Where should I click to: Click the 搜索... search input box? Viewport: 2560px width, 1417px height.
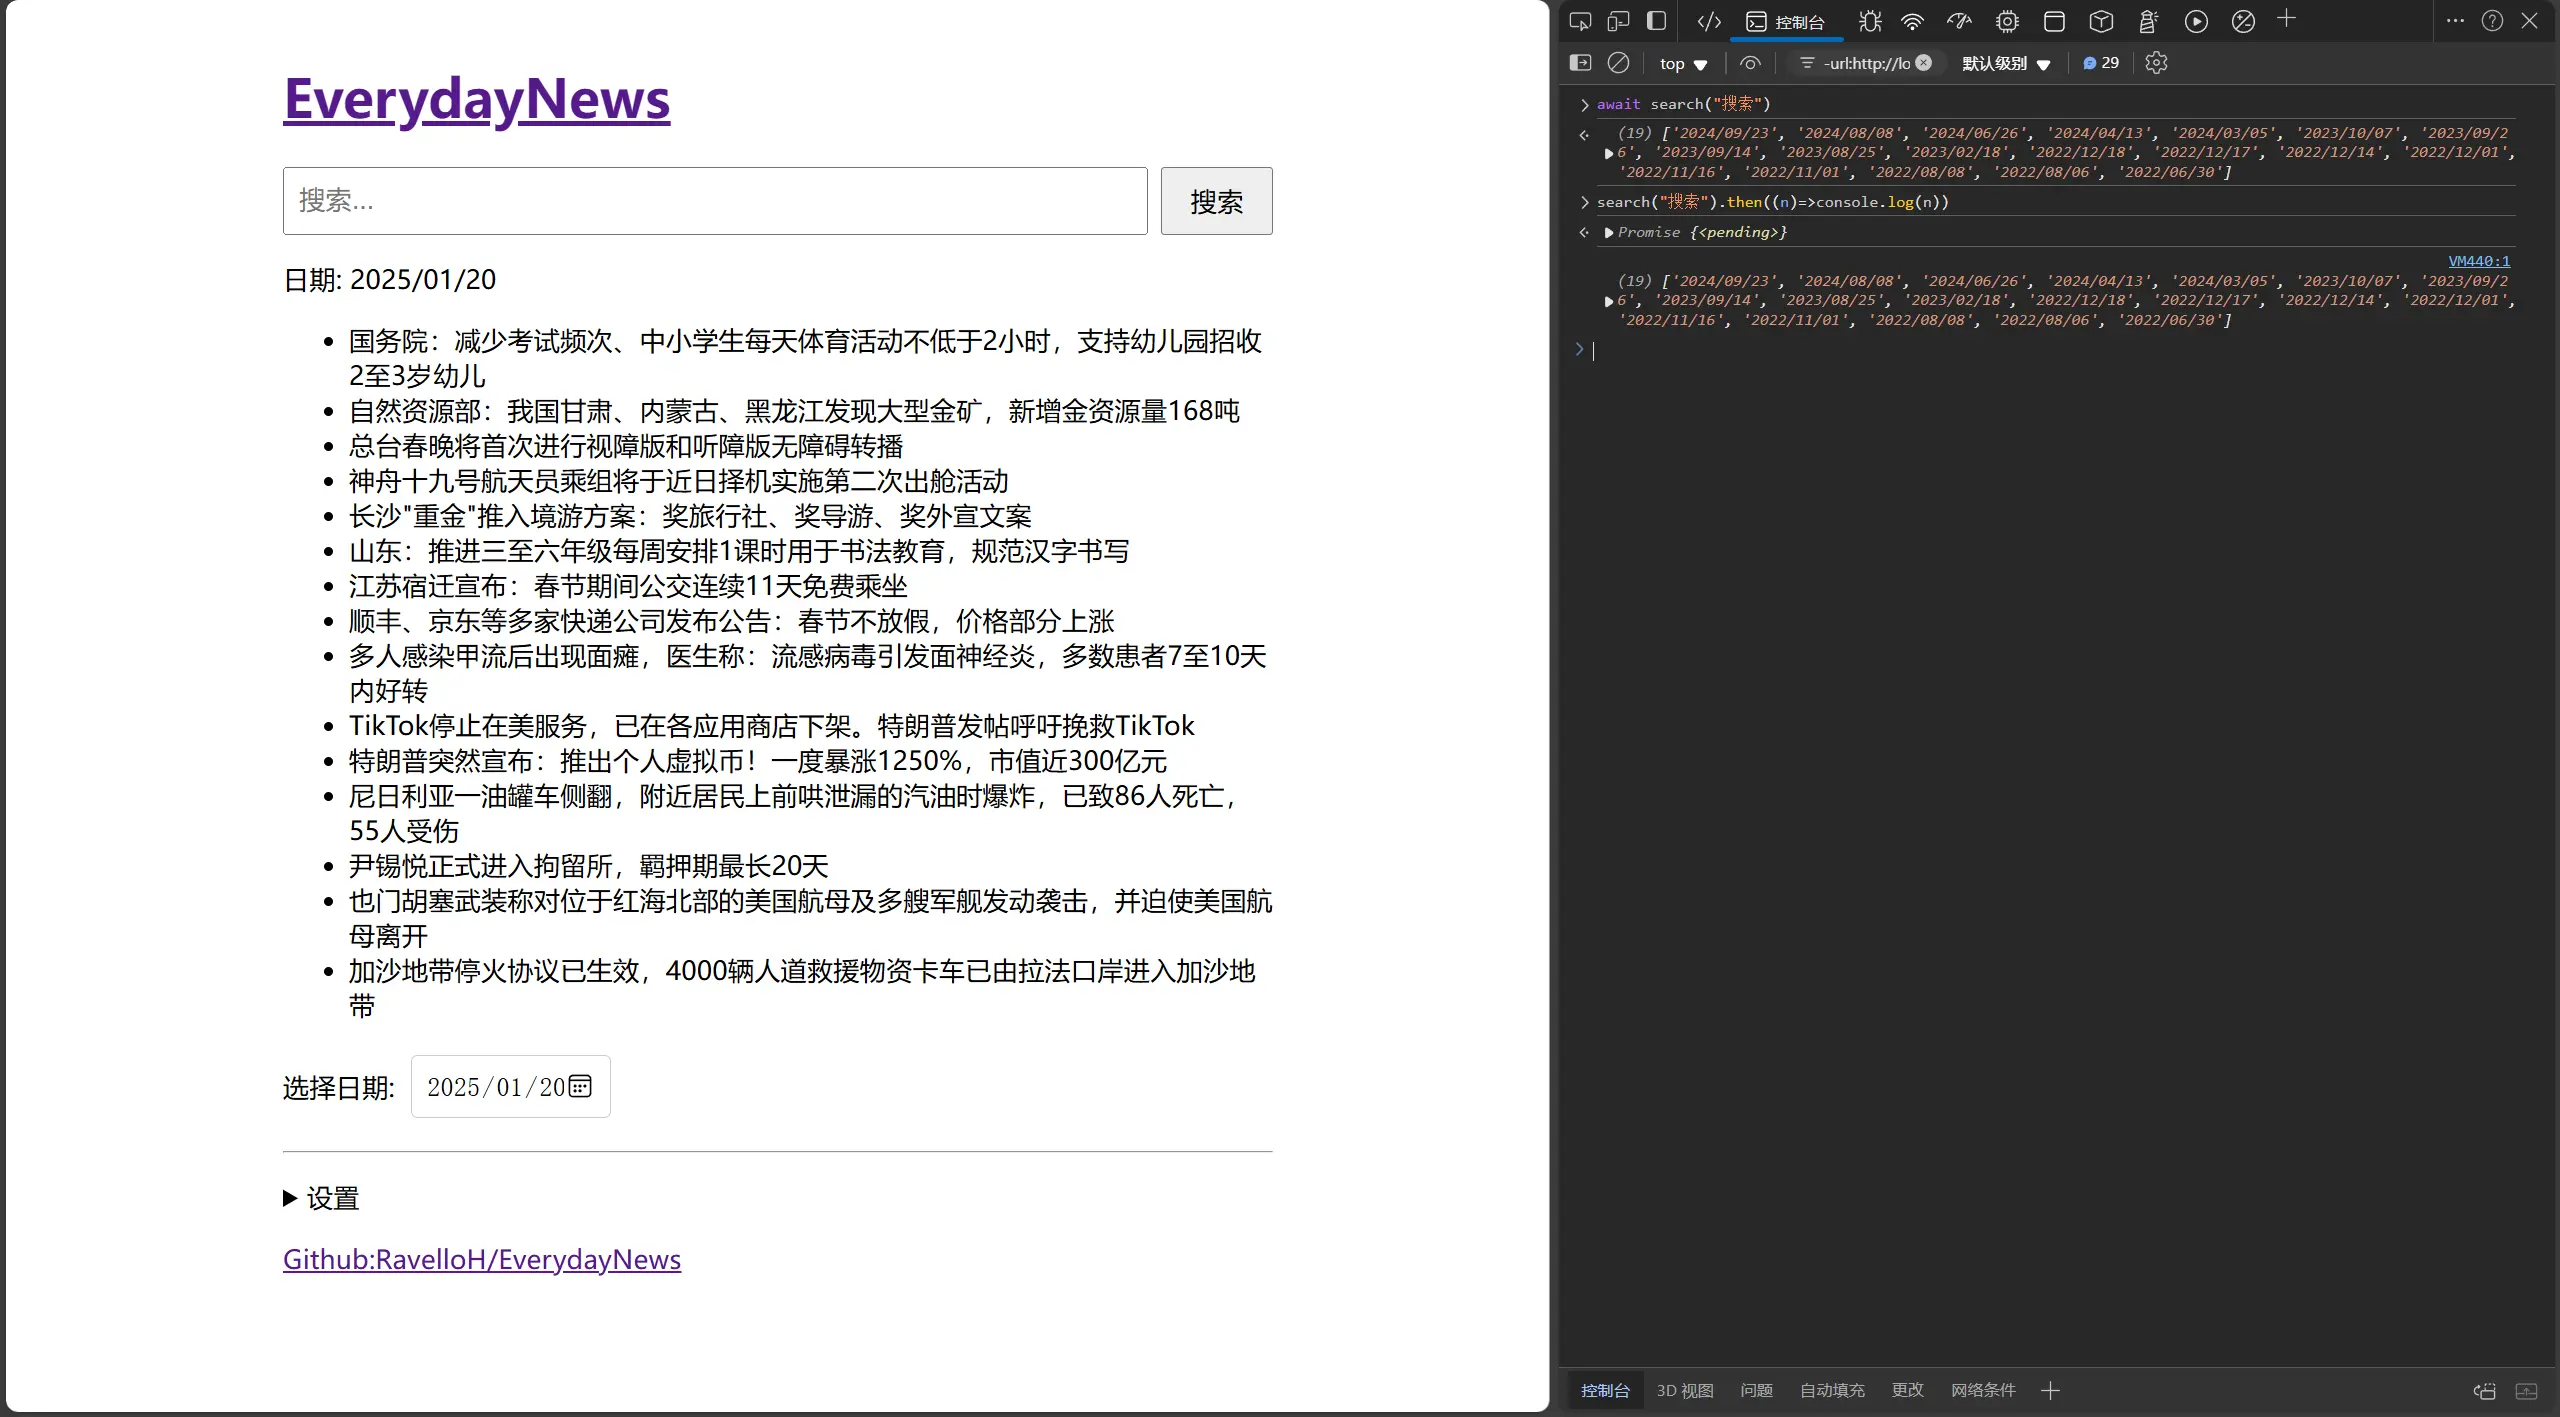715,201
